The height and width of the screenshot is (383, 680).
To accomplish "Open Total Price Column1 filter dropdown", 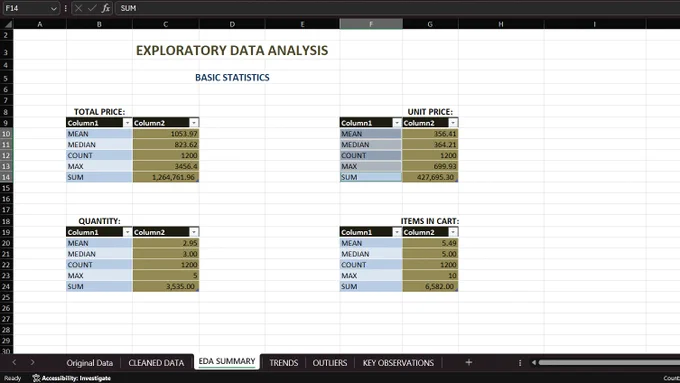I will pyautogui.click(x=127, y=123).
